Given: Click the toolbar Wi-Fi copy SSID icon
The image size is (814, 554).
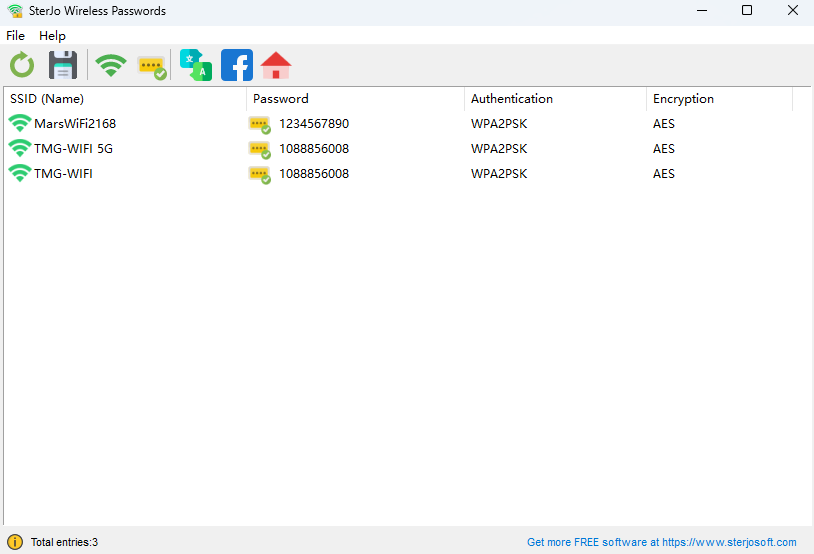Looking at the screenshot, I should pyautogui.click(x=111, y=65).
